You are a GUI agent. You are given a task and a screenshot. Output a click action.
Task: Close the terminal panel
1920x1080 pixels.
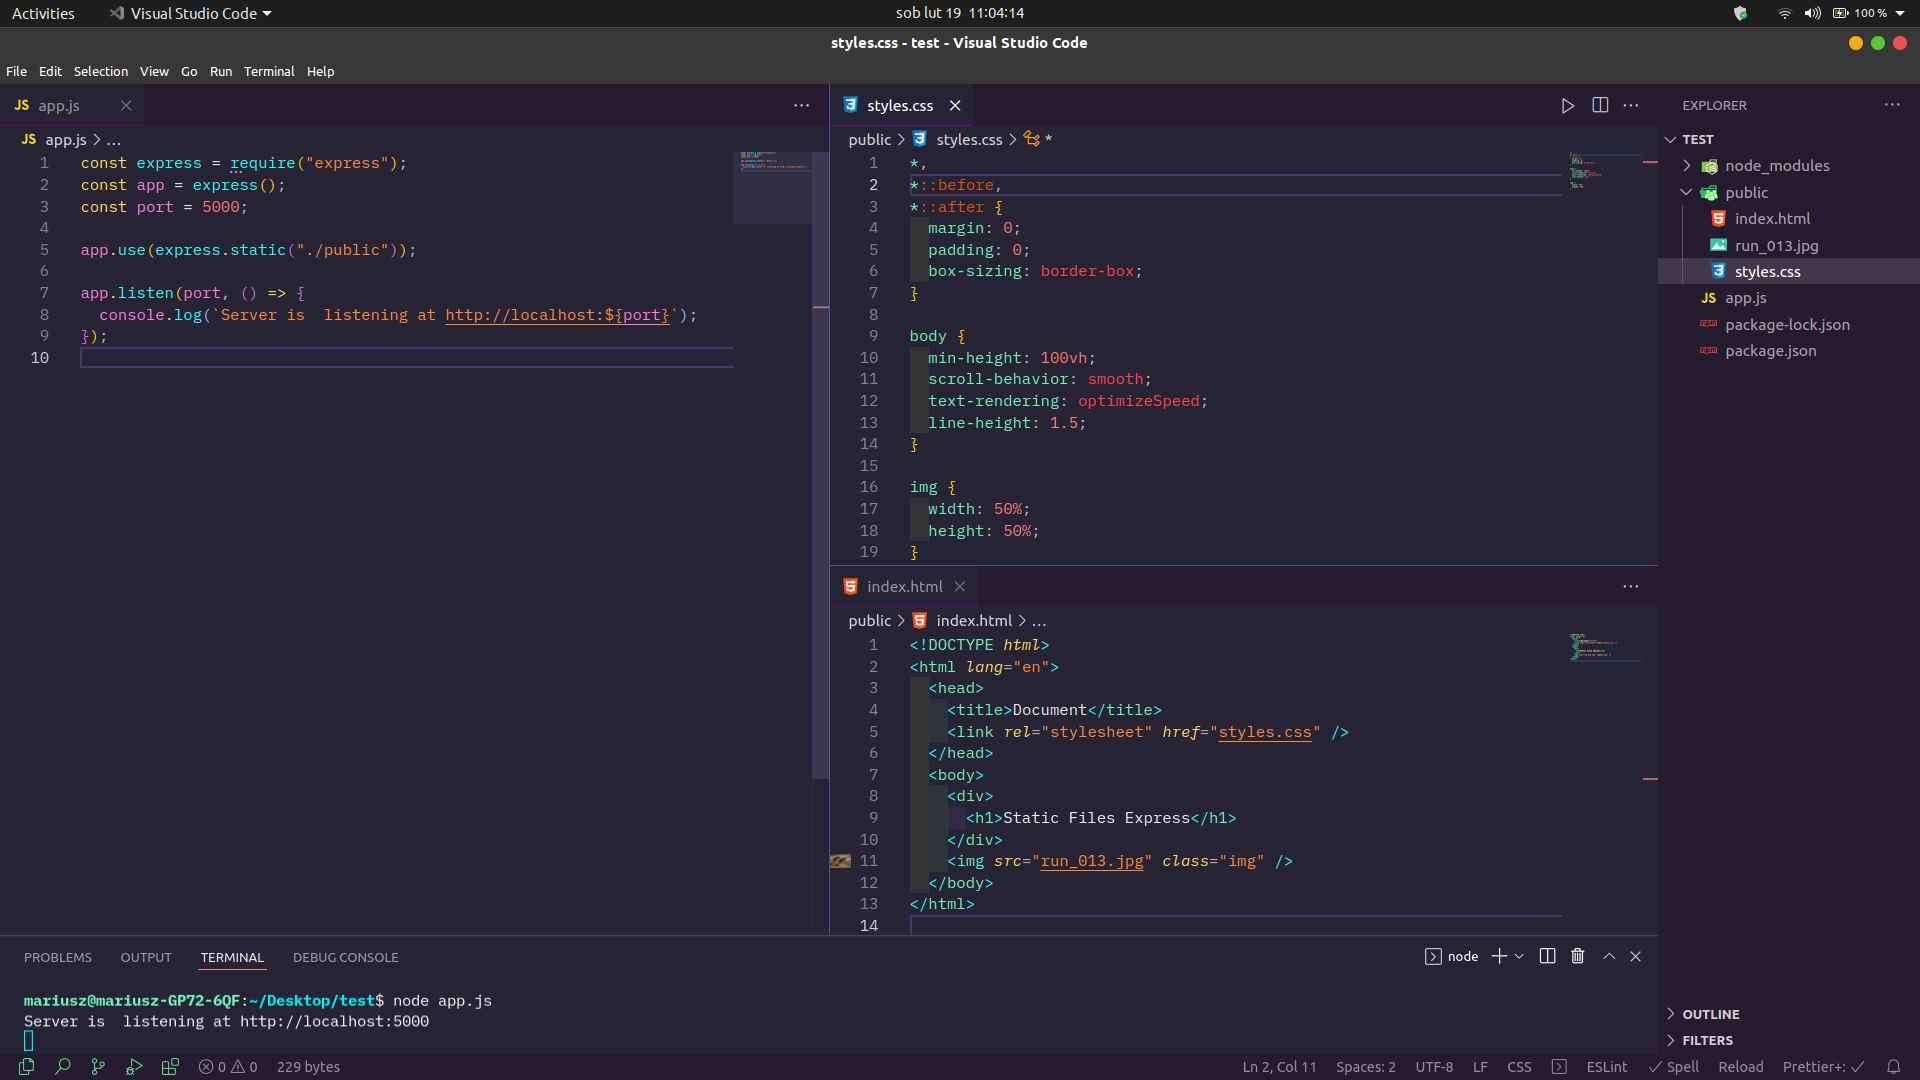[x=1636, y=956]
